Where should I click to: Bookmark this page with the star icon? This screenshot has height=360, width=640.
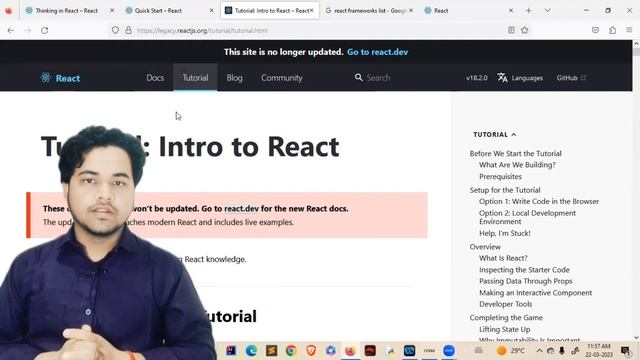(x=525, y=30)
